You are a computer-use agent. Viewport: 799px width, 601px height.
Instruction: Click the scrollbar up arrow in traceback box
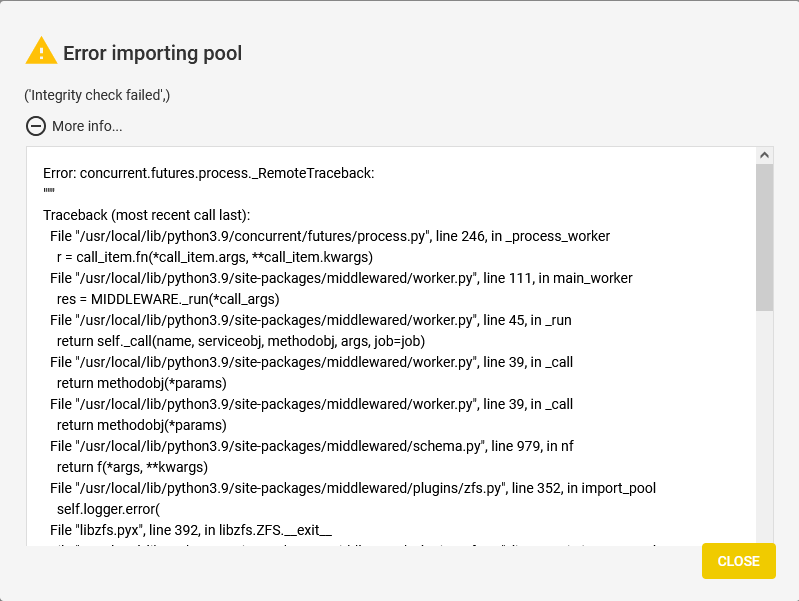coord(764,155)
